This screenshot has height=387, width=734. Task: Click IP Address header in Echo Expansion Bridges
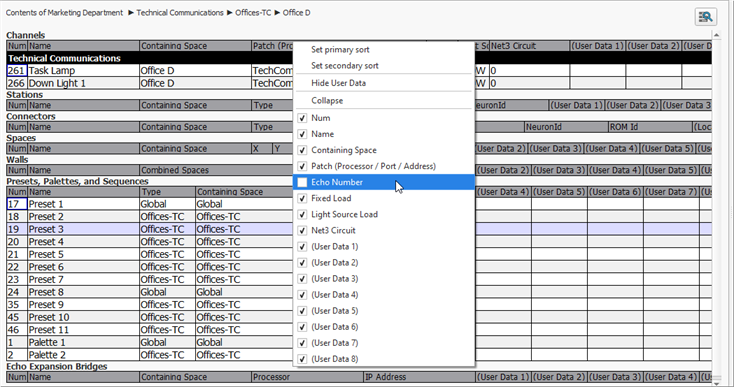[419, 377]
